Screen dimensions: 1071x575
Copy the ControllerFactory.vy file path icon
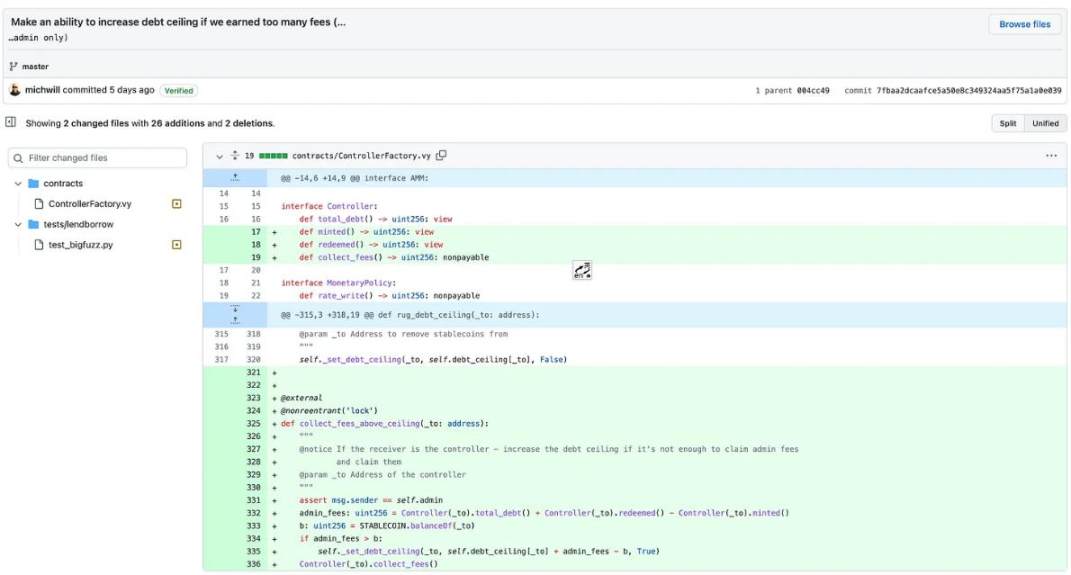[441, 156]
